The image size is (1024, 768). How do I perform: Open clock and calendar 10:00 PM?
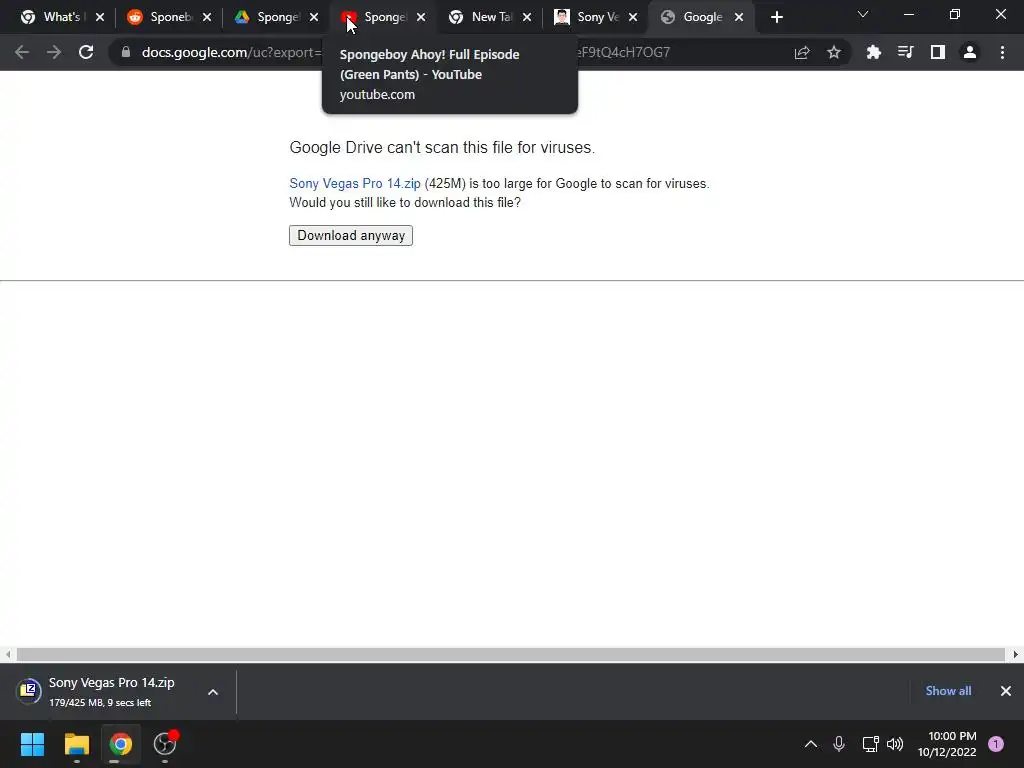click(947, 744)
